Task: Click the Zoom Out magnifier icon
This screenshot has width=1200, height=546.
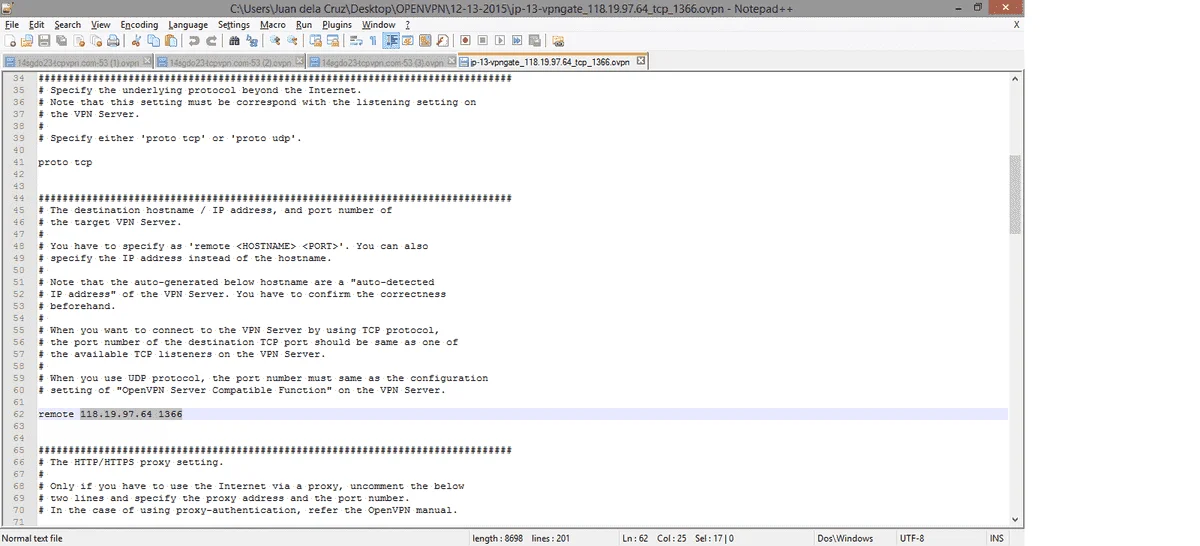Action: pos(292,41)
